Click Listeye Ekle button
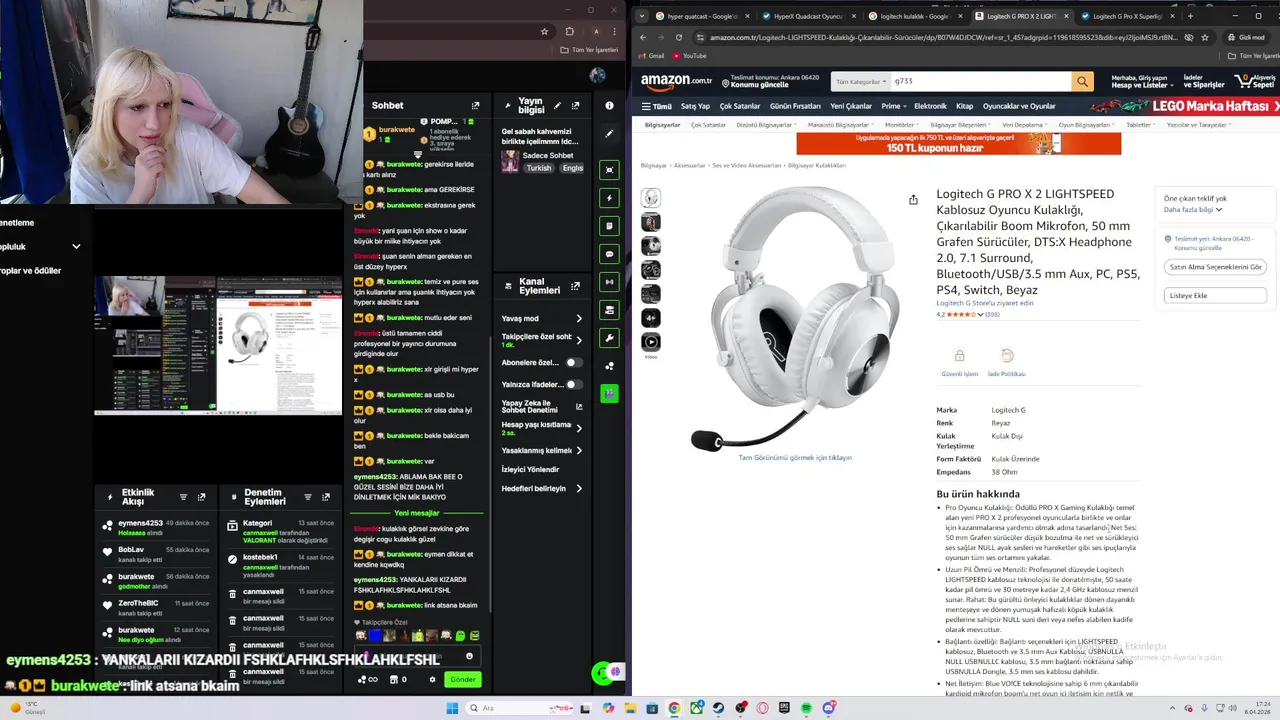Viewport: 1280px width, 720px height. point(1215,295)
